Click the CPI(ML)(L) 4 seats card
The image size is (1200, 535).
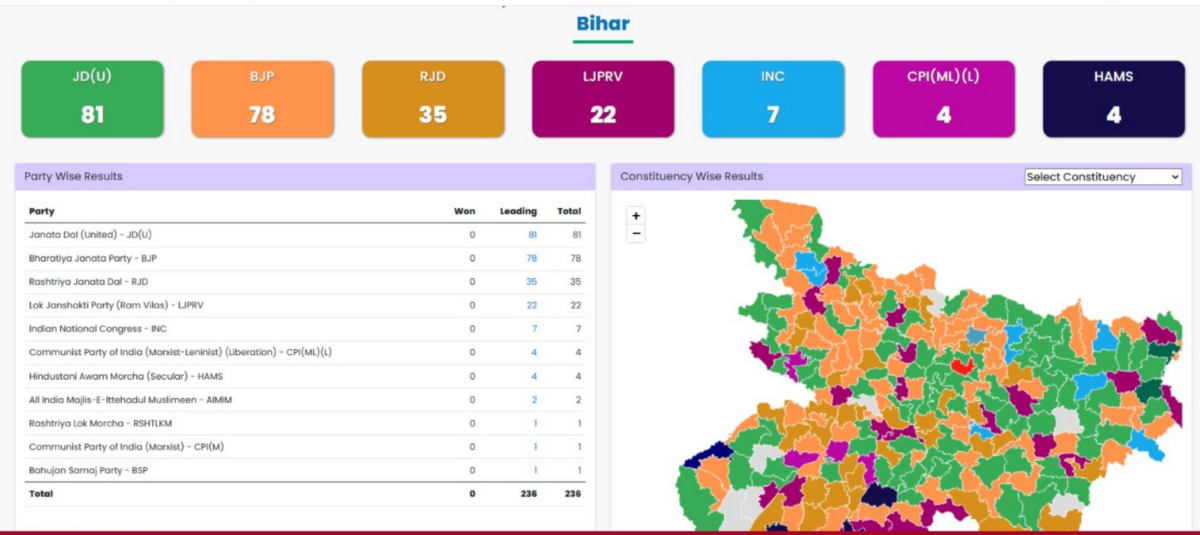pos(943,99)
